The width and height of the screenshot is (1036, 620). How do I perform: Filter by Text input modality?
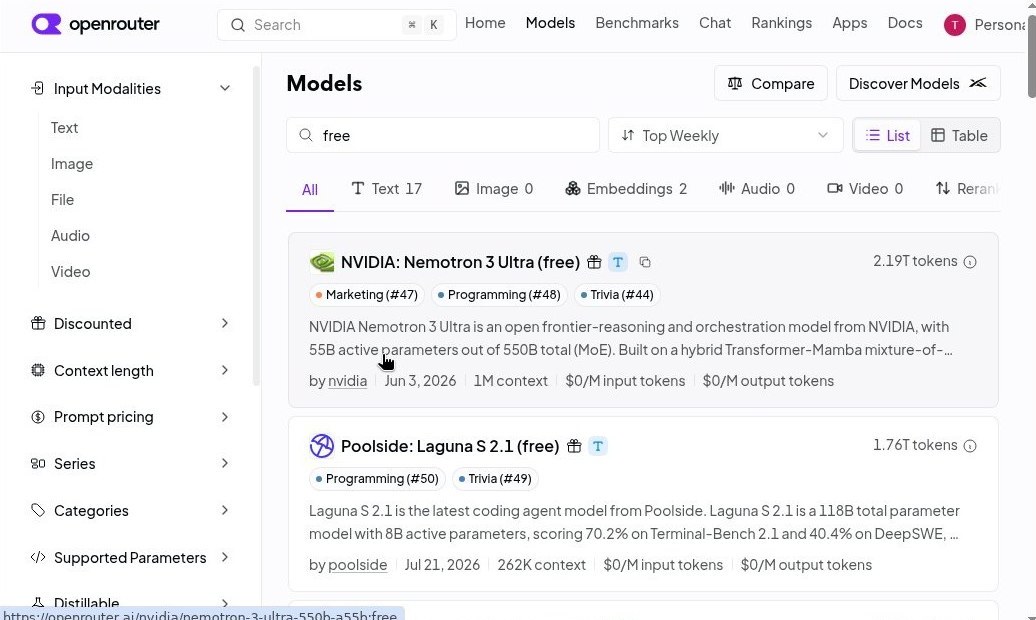pyautogui.click(x=64, y=128)
